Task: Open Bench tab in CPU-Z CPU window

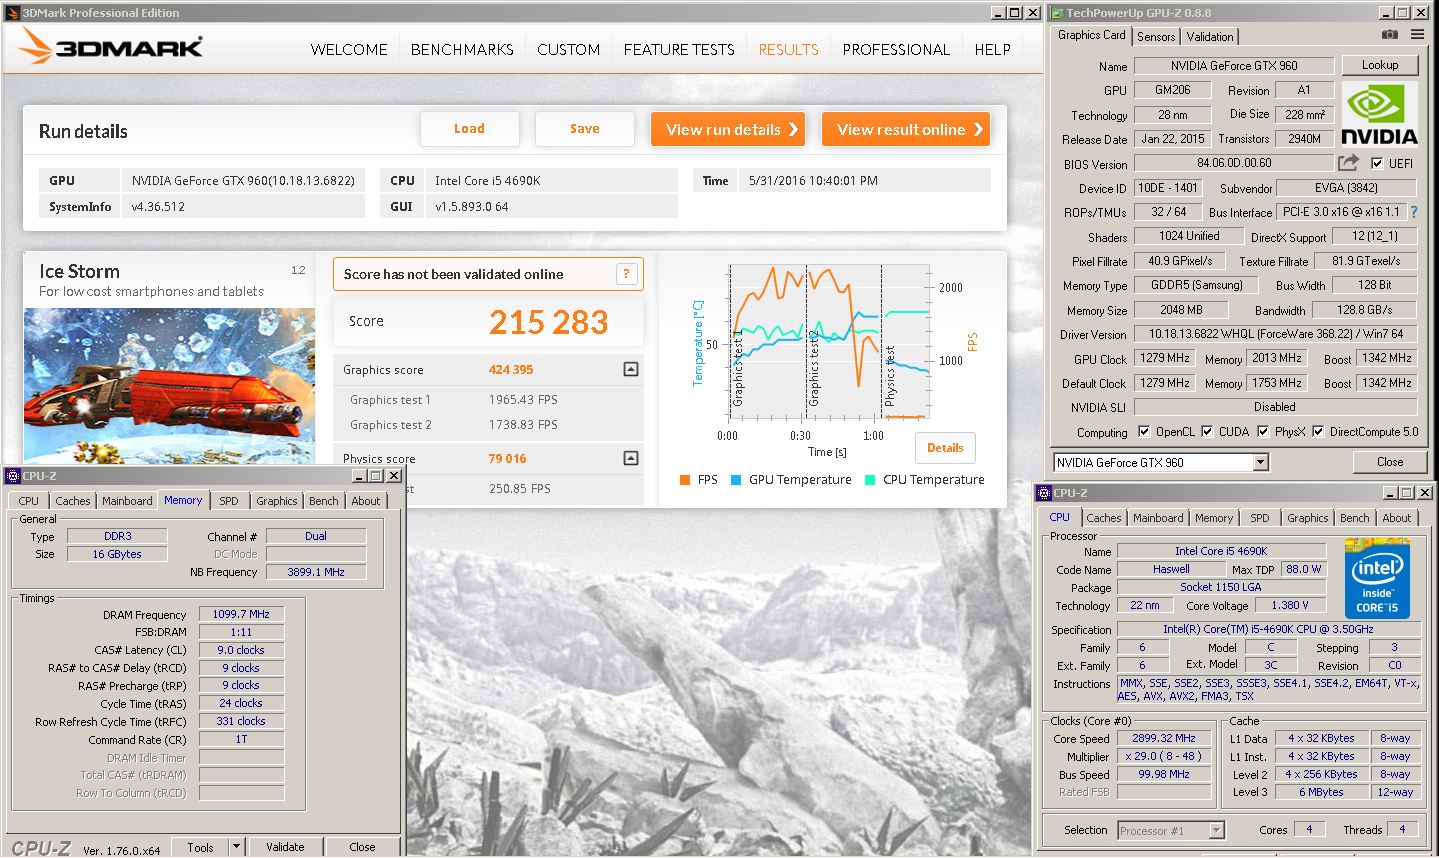Action: 1354,518
